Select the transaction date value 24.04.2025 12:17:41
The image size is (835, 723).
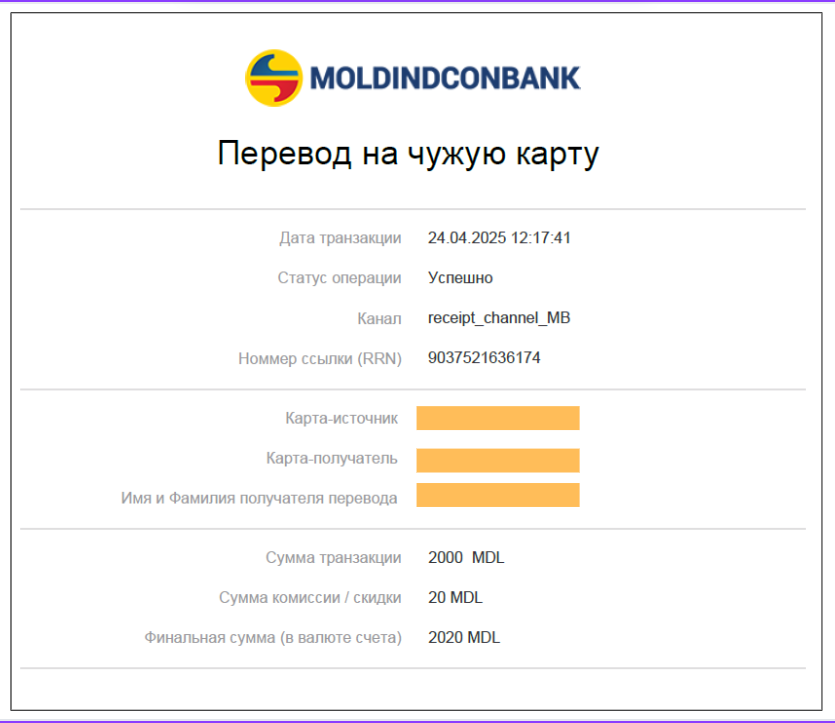[x=499, y=237]
